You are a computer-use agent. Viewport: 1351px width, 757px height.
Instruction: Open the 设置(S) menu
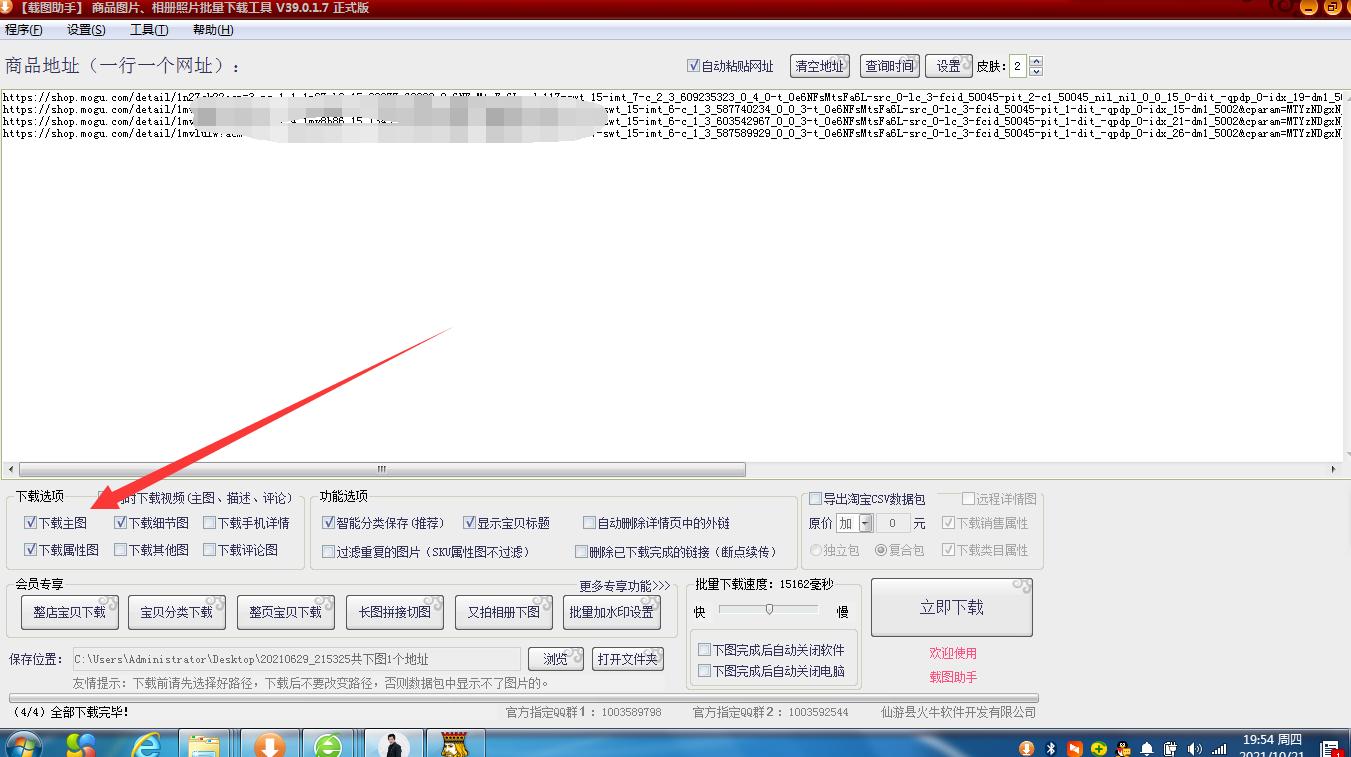pyautogui.click(x=86, y=30)
